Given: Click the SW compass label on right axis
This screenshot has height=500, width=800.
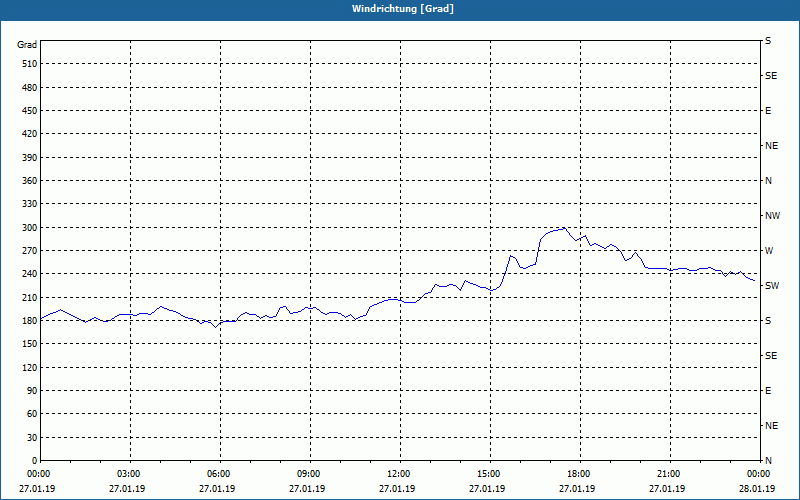Looking at the screenshot, I should [x=772, y=286].
